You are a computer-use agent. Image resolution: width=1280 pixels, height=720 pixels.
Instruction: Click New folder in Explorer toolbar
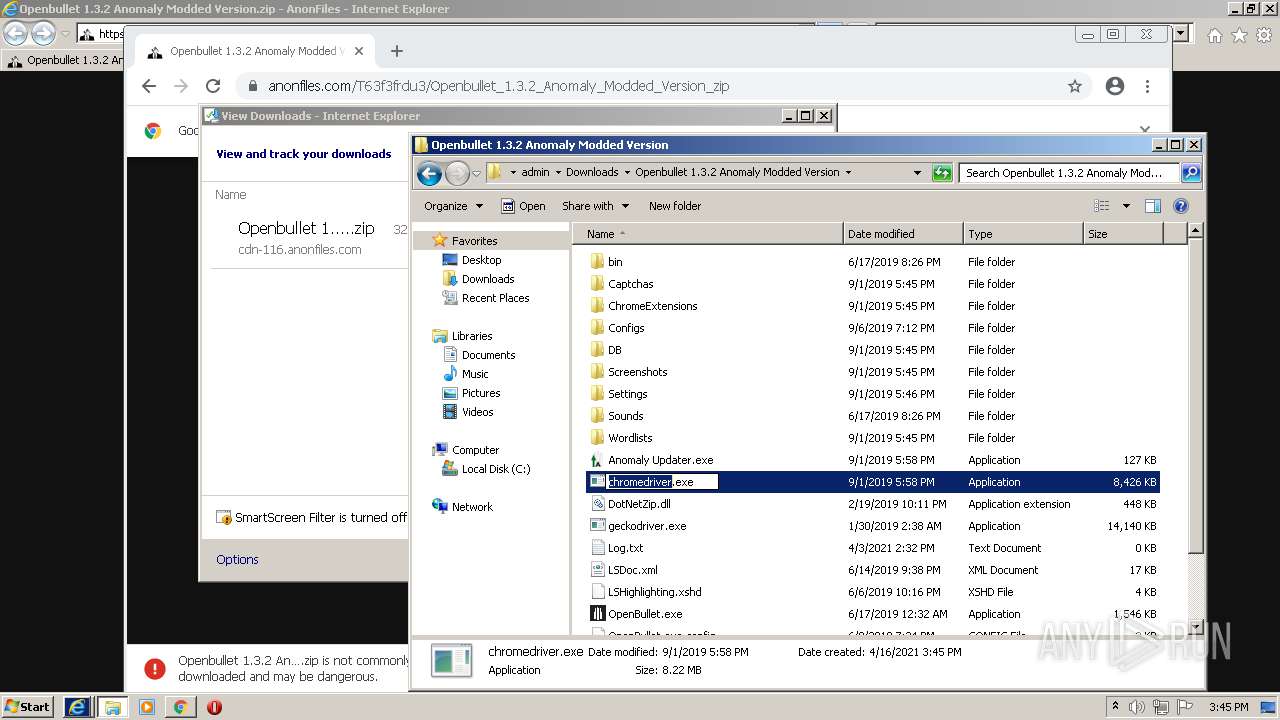[675, 206]
